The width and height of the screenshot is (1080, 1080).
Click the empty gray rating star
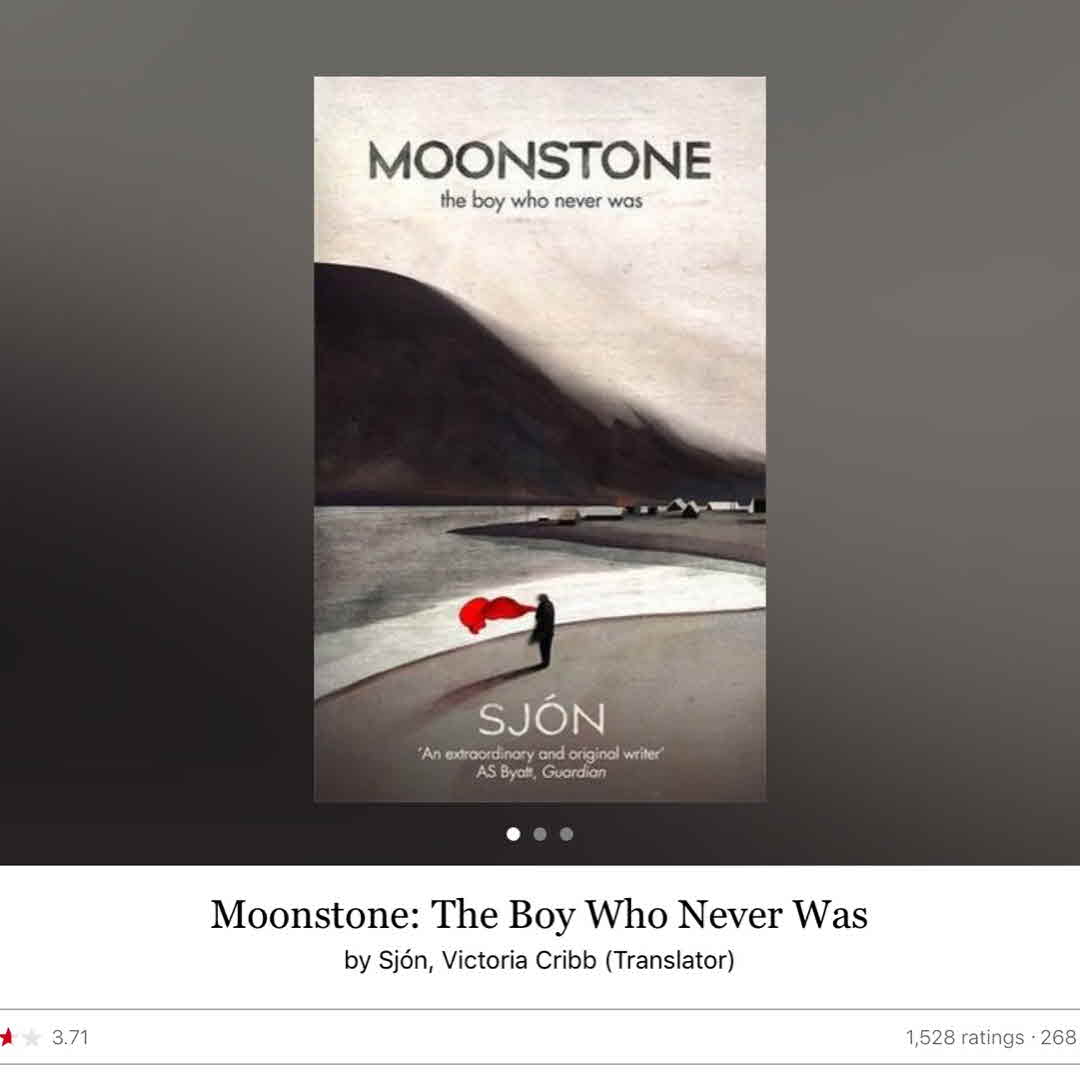[x=31, y=1037]
